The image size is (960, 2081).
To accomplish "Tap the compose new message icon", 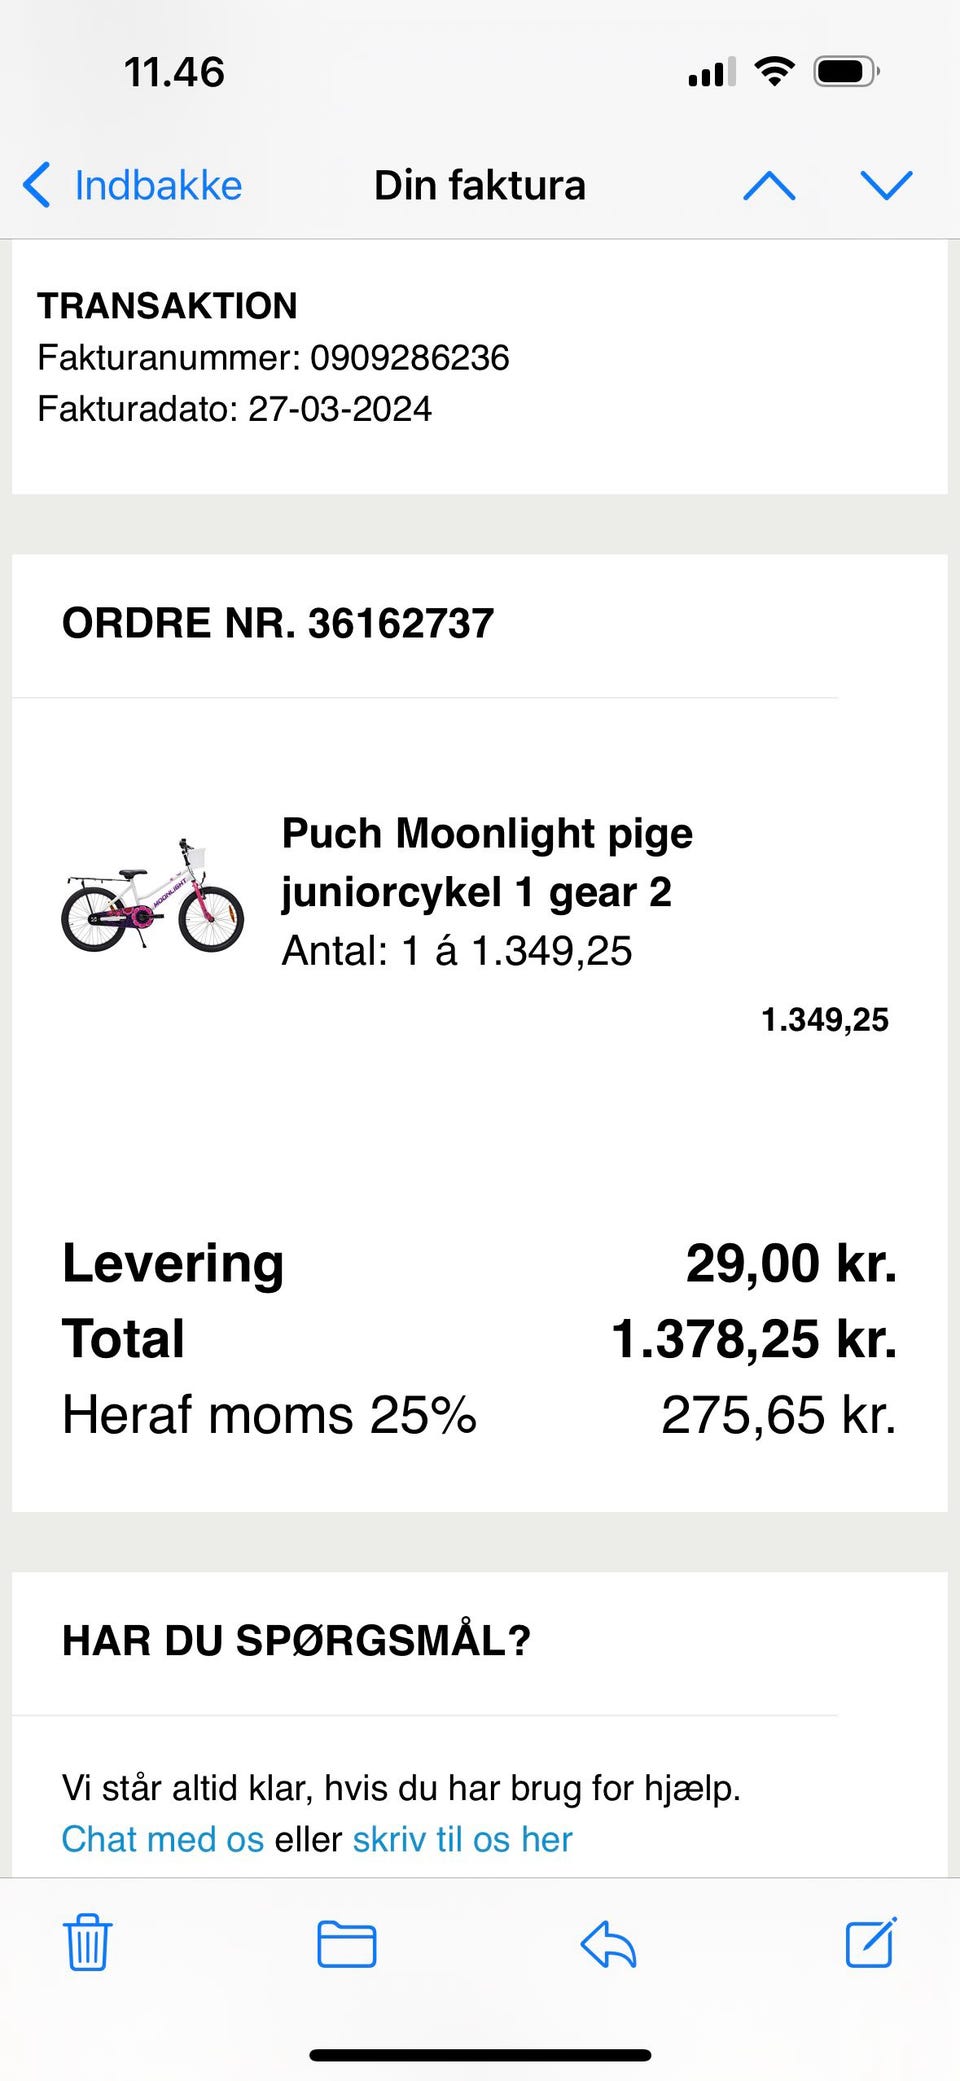I will tap(870, 1943).
